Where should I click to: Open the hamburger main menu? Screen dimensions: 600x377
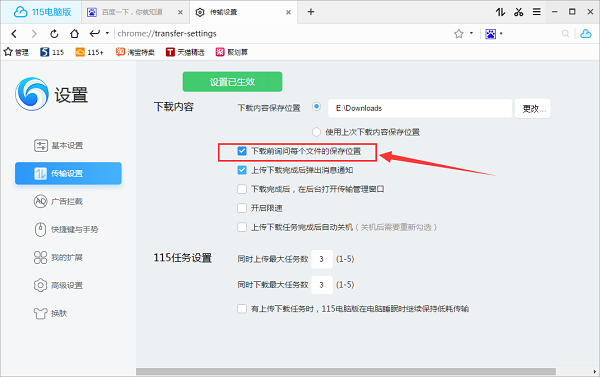tap(537, 12)
